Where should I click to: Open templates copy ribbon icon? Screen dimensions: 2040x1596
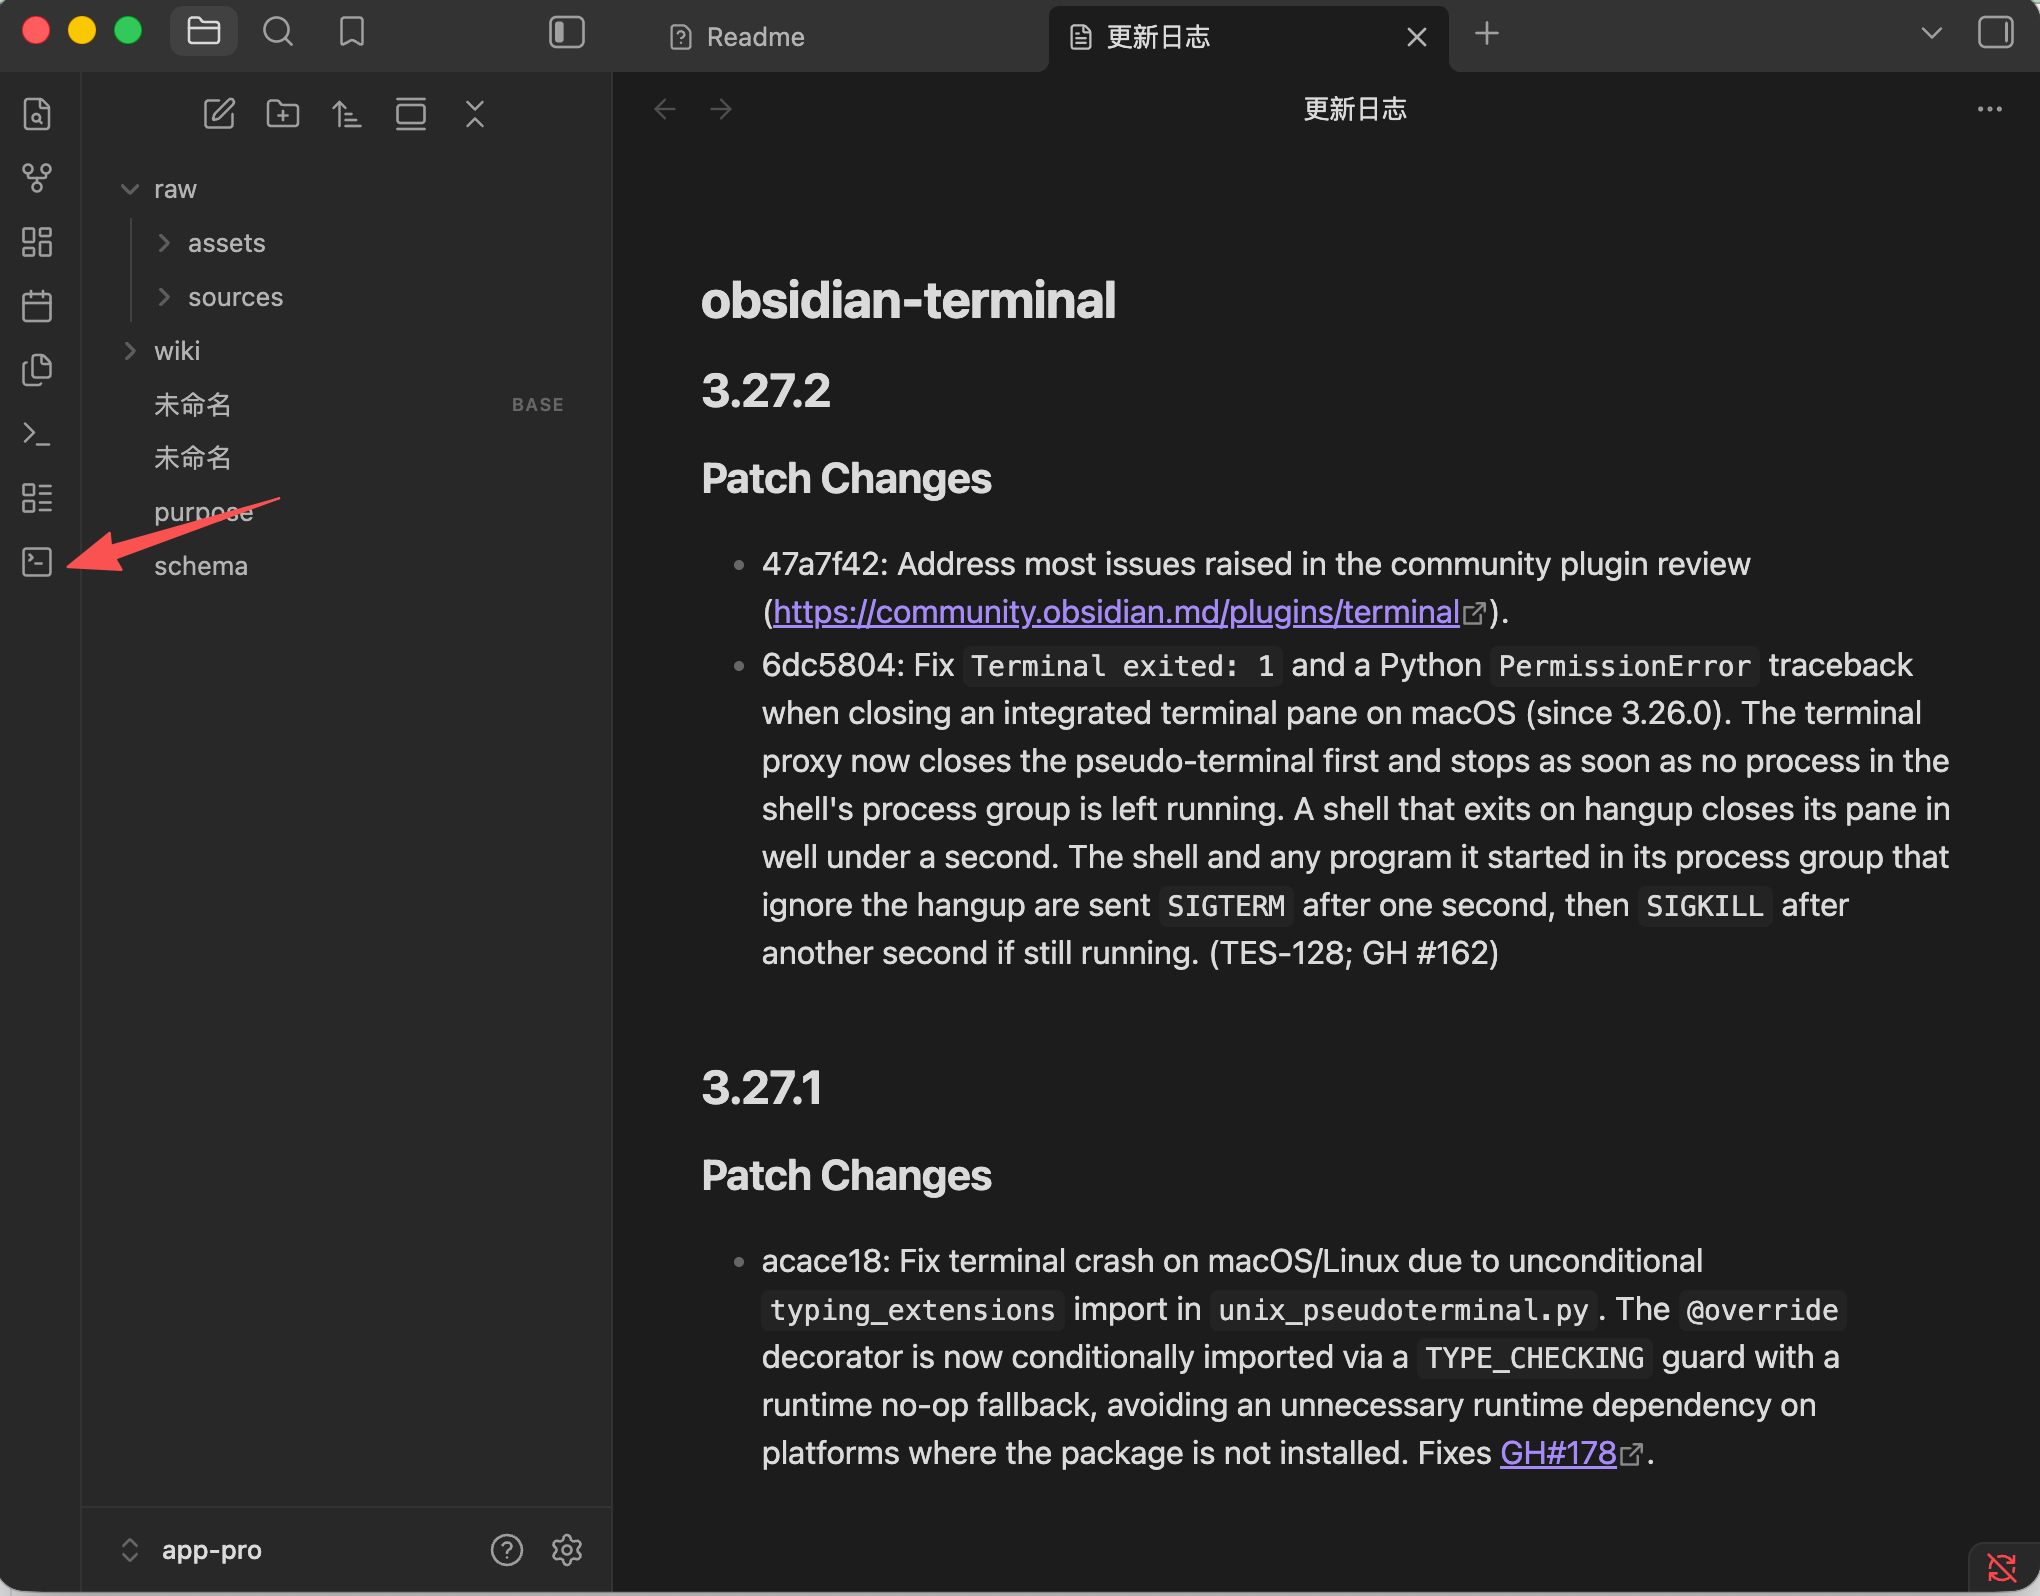(x=37, y=370)
